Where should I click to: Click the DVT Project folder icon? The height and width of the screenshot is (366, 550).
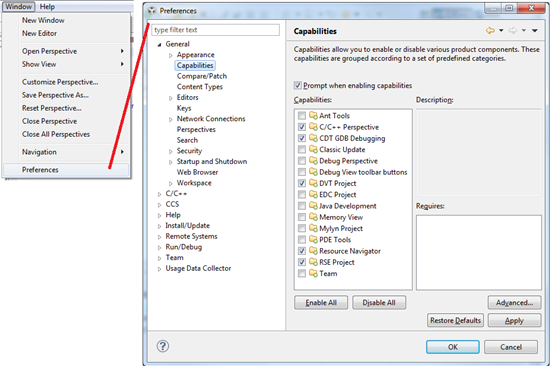[x=313, y=183]
